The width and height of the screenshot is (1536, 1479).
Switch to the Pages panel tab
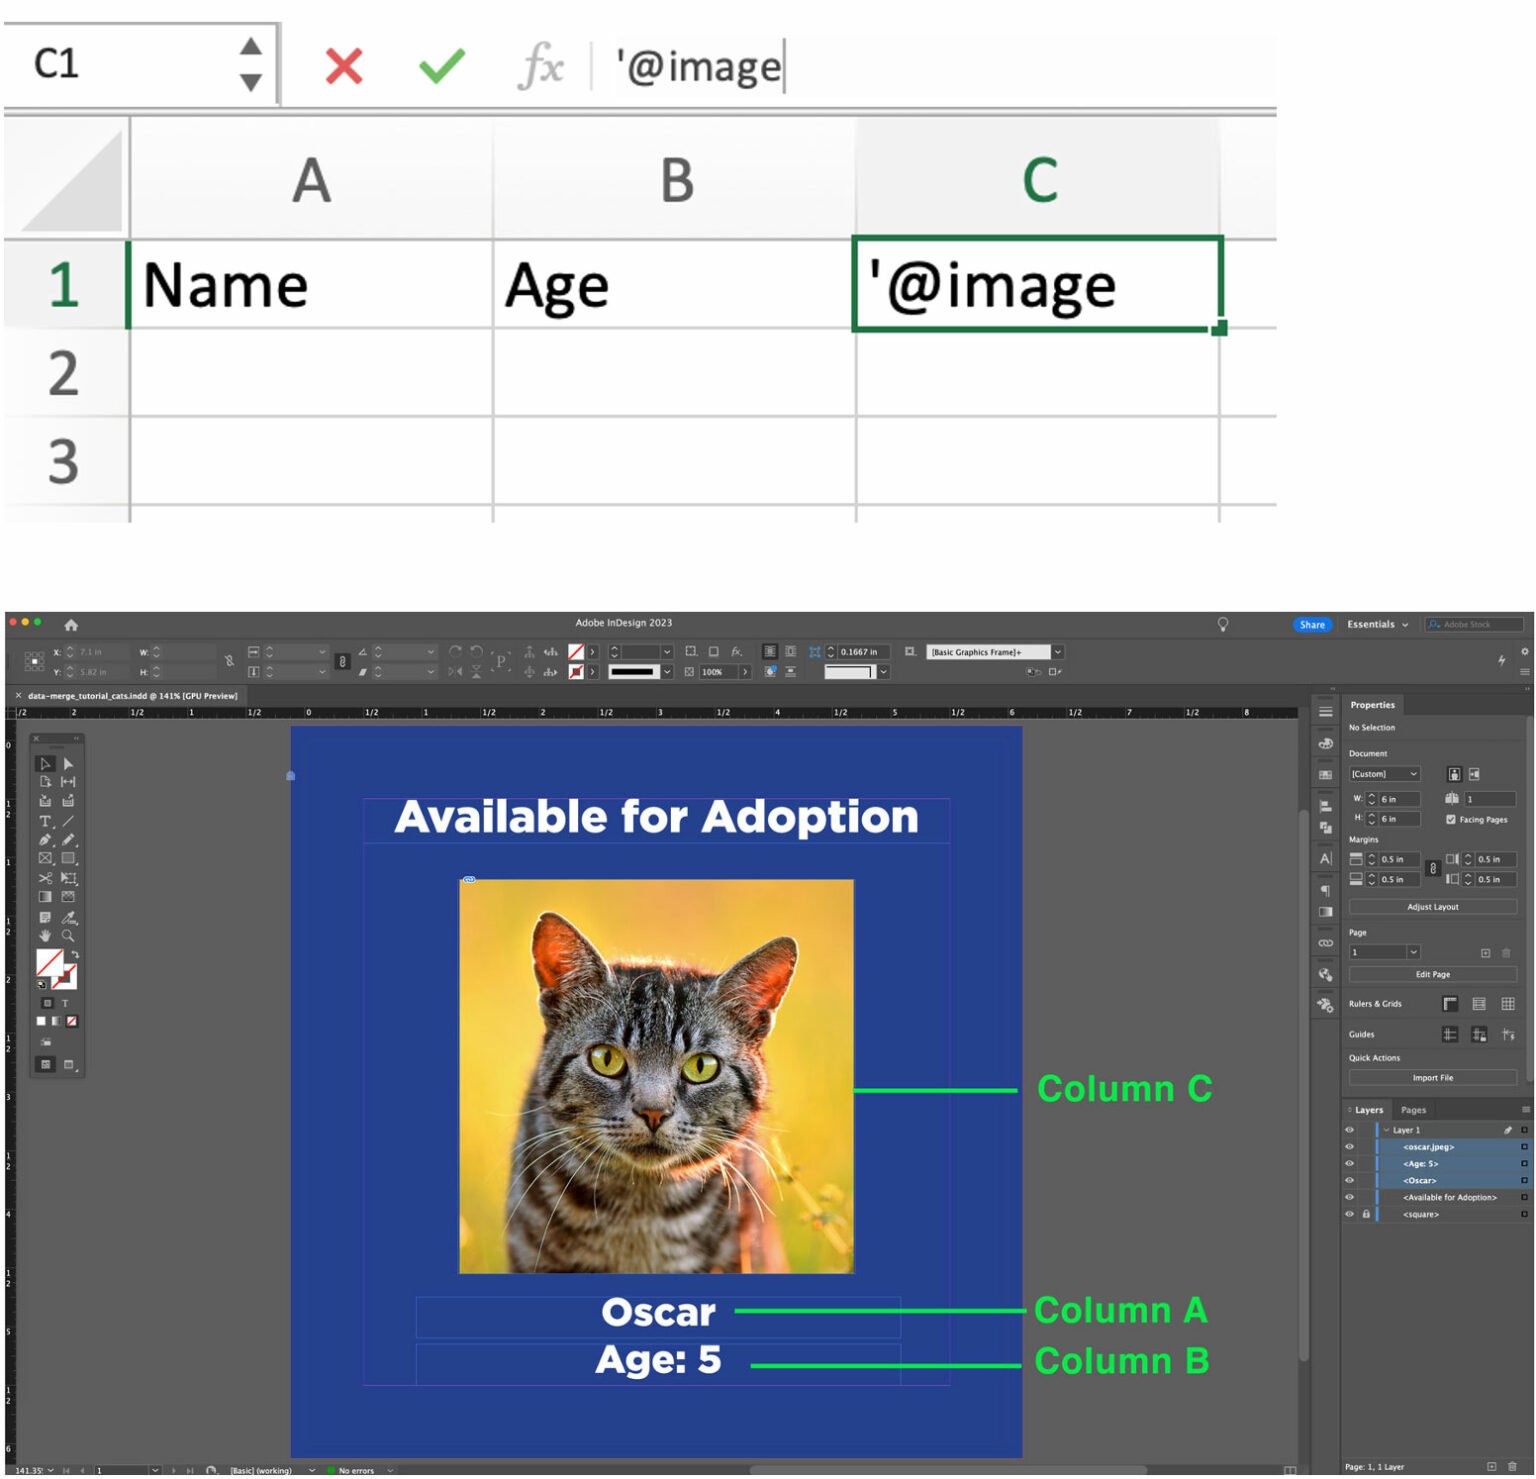tap(1413, 1110)
